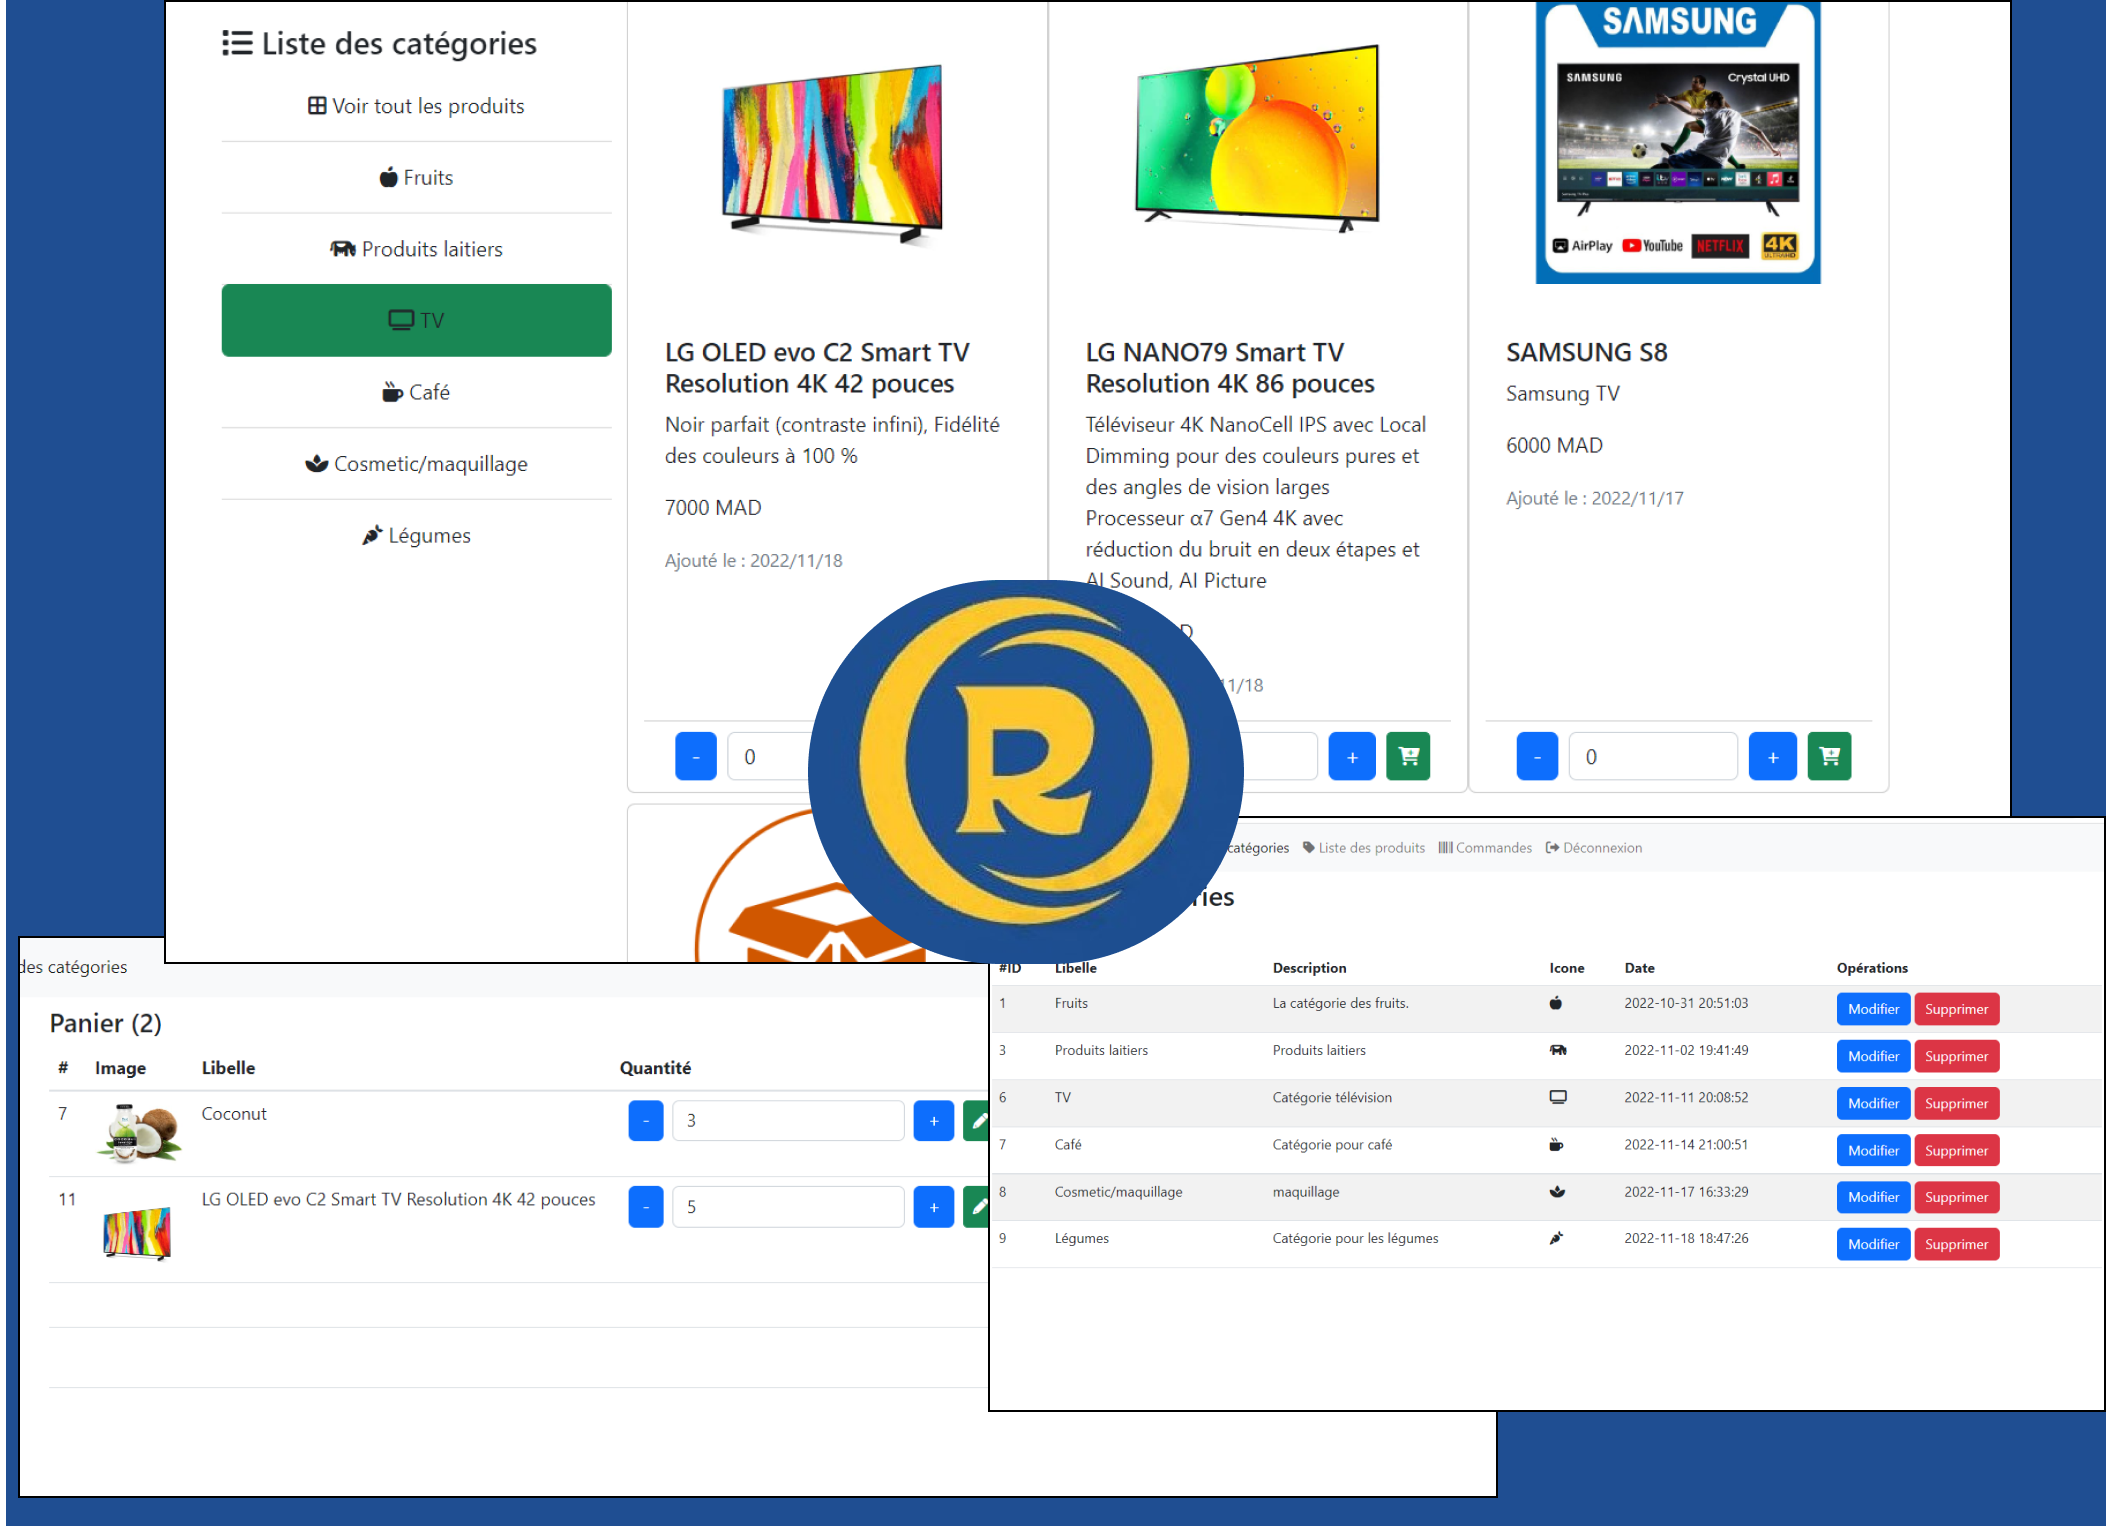Click the cow icon in Produits laitiers table row
The width and height of the screenshot is (2112, 1526).
coord(1558,1050)
